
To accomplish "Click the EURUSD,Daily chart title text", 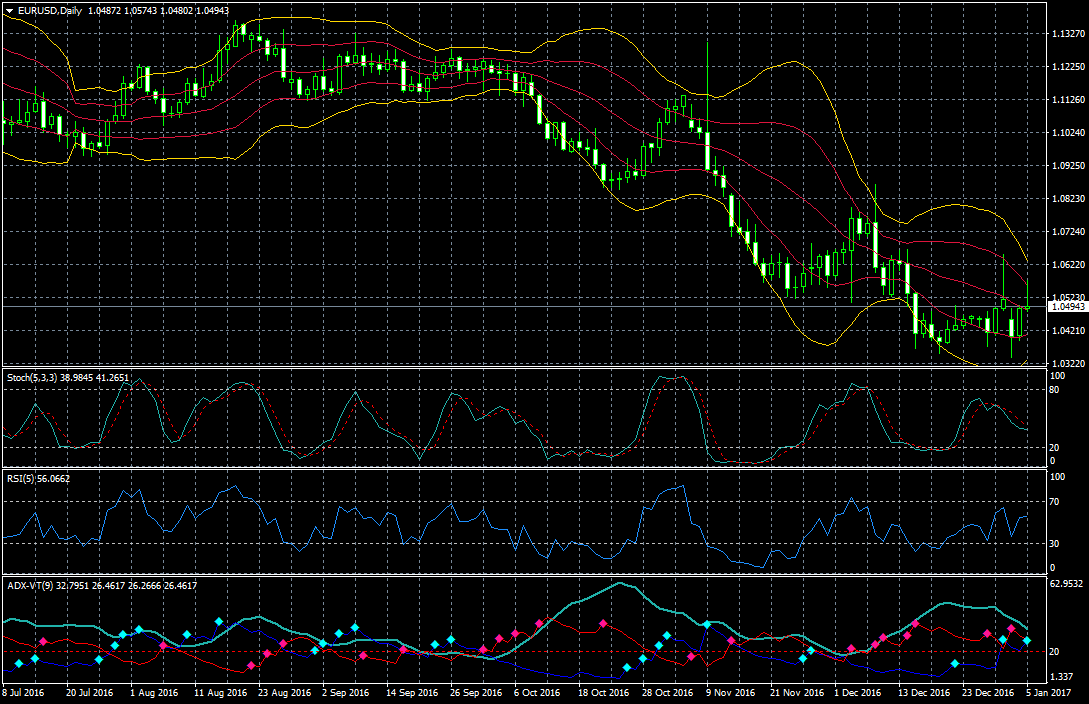I will (50, 9).
